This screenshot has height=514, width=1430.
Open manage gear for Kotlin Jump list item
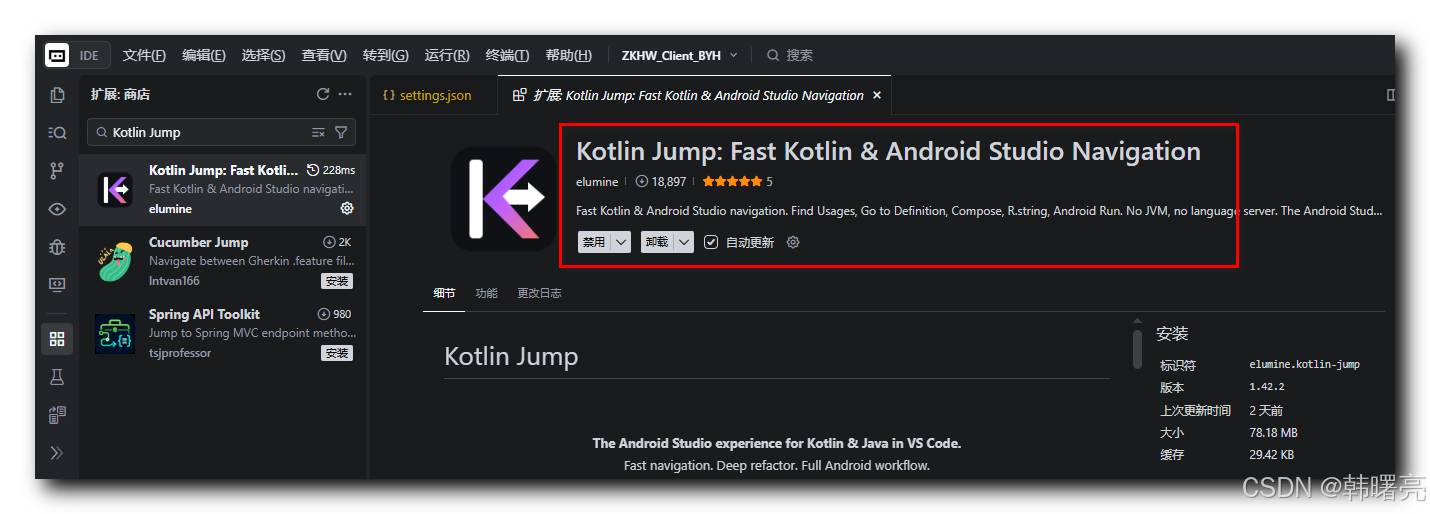(x=347, y=208)
